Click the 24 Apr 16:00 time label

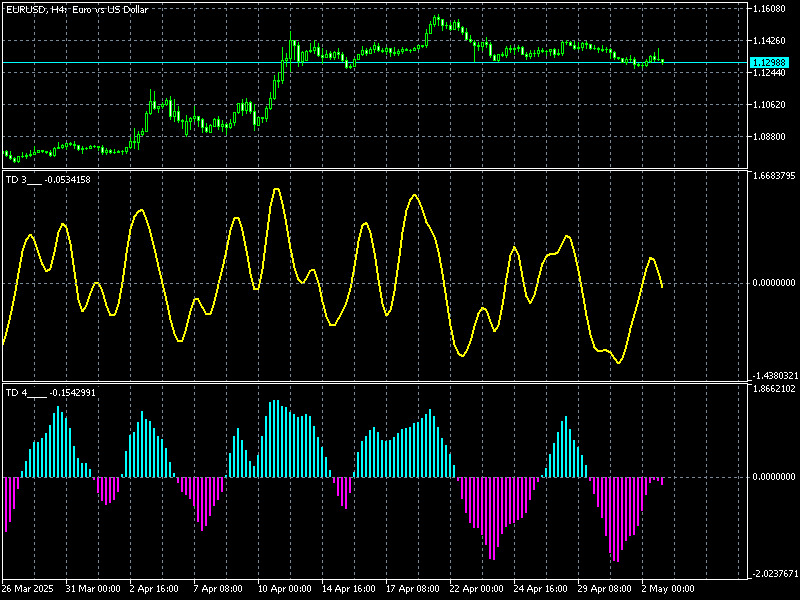click(x=540, y=589)
